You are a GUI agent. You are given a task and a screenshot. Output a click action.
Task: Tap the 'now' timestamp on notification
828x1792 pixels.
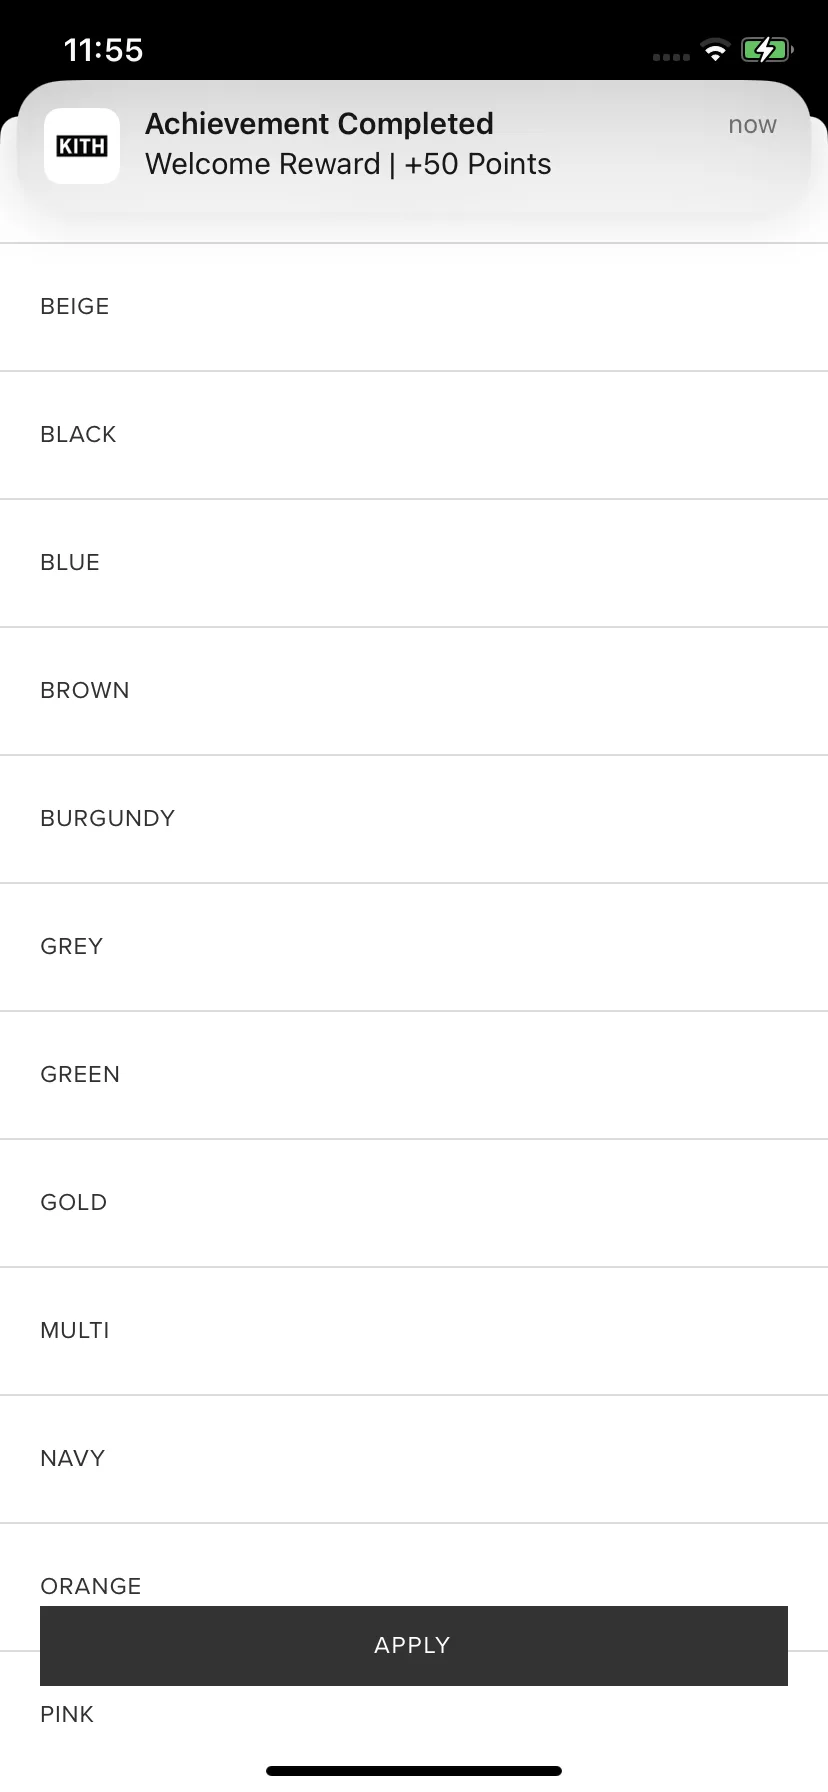[752, 125]
